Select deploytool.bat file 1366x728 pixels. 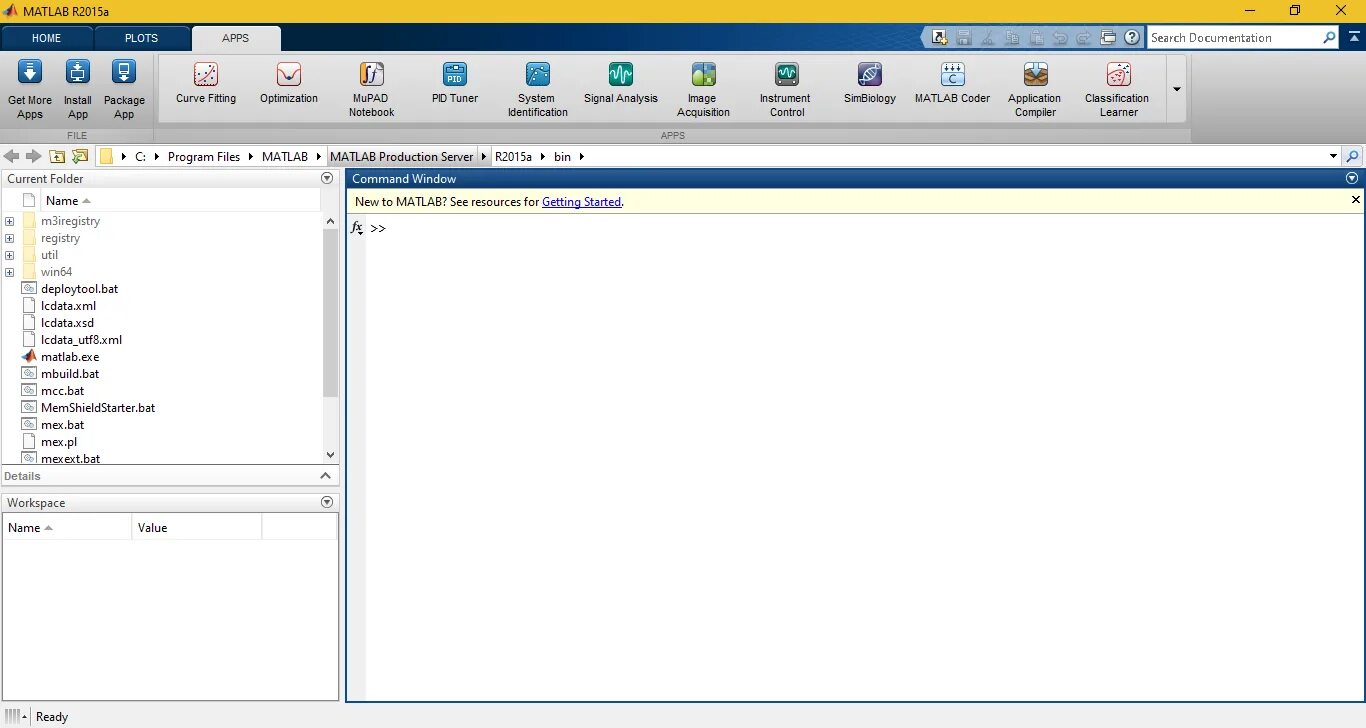coord(79,289)
